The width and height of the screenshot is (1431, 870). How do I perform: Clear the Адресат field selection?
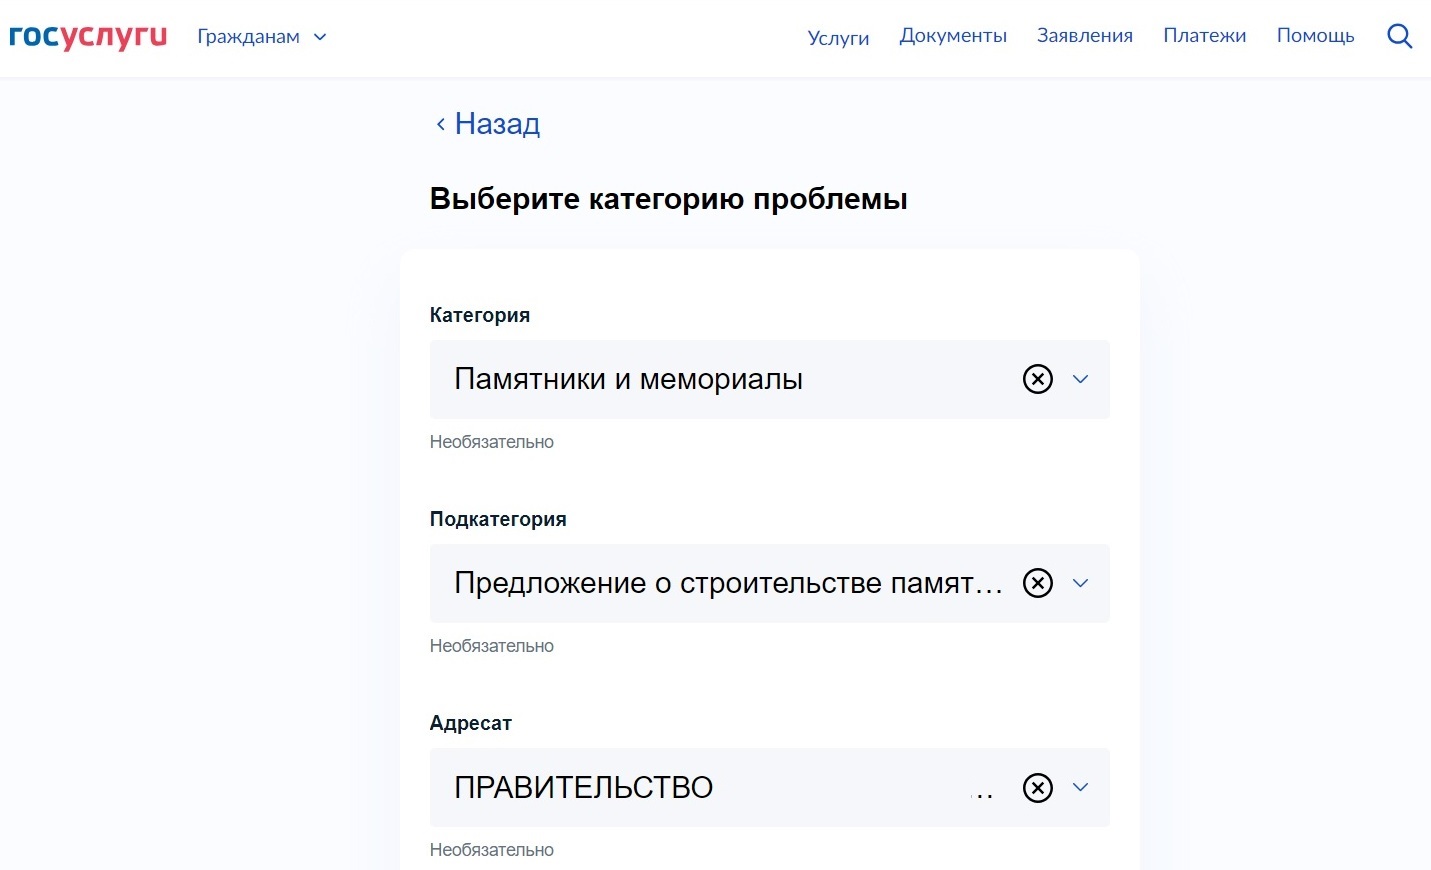[x=1037, y=788]
